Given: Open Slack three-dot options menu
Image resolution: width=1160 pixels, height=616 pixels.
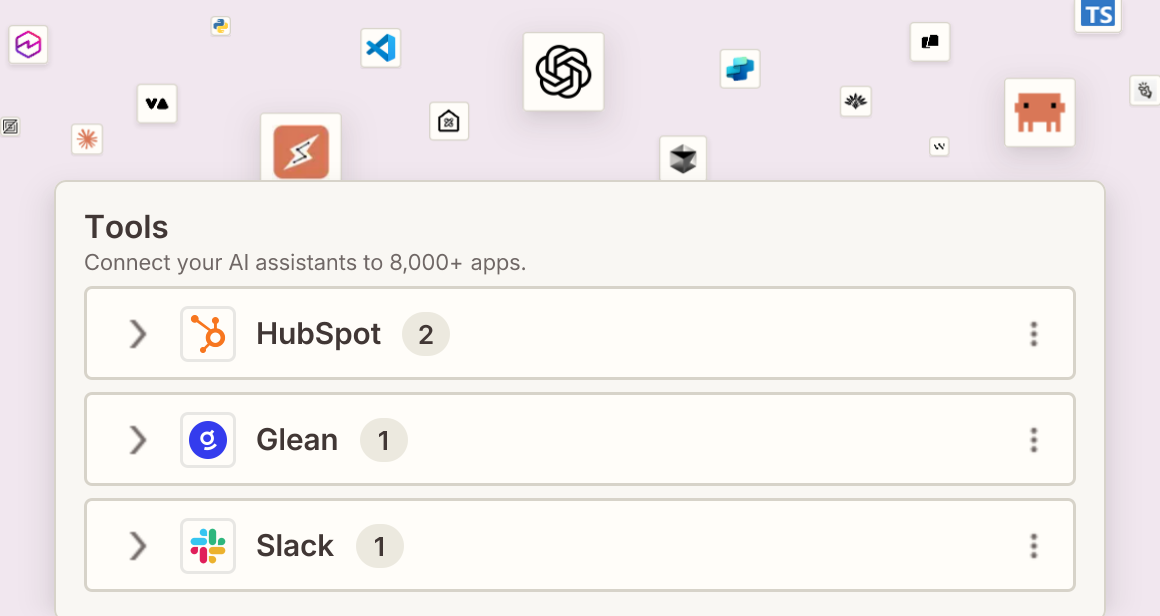Looking at the screenshot, I should point(1033,546).
